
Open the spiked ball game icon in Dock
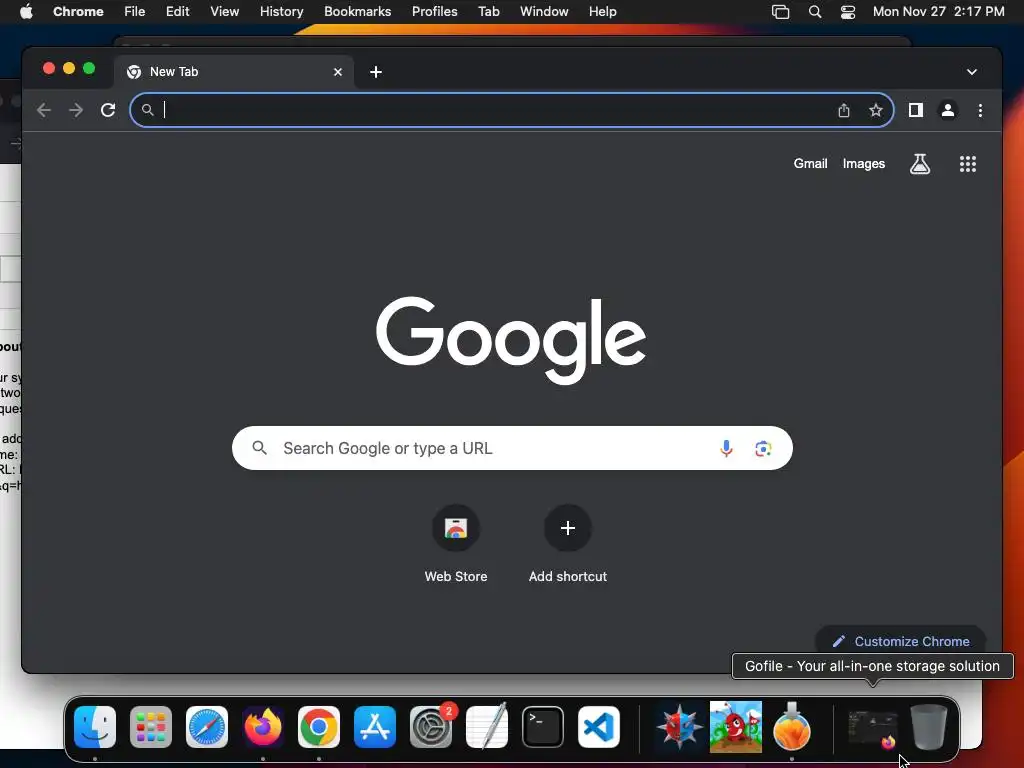(x=679, y=727)
